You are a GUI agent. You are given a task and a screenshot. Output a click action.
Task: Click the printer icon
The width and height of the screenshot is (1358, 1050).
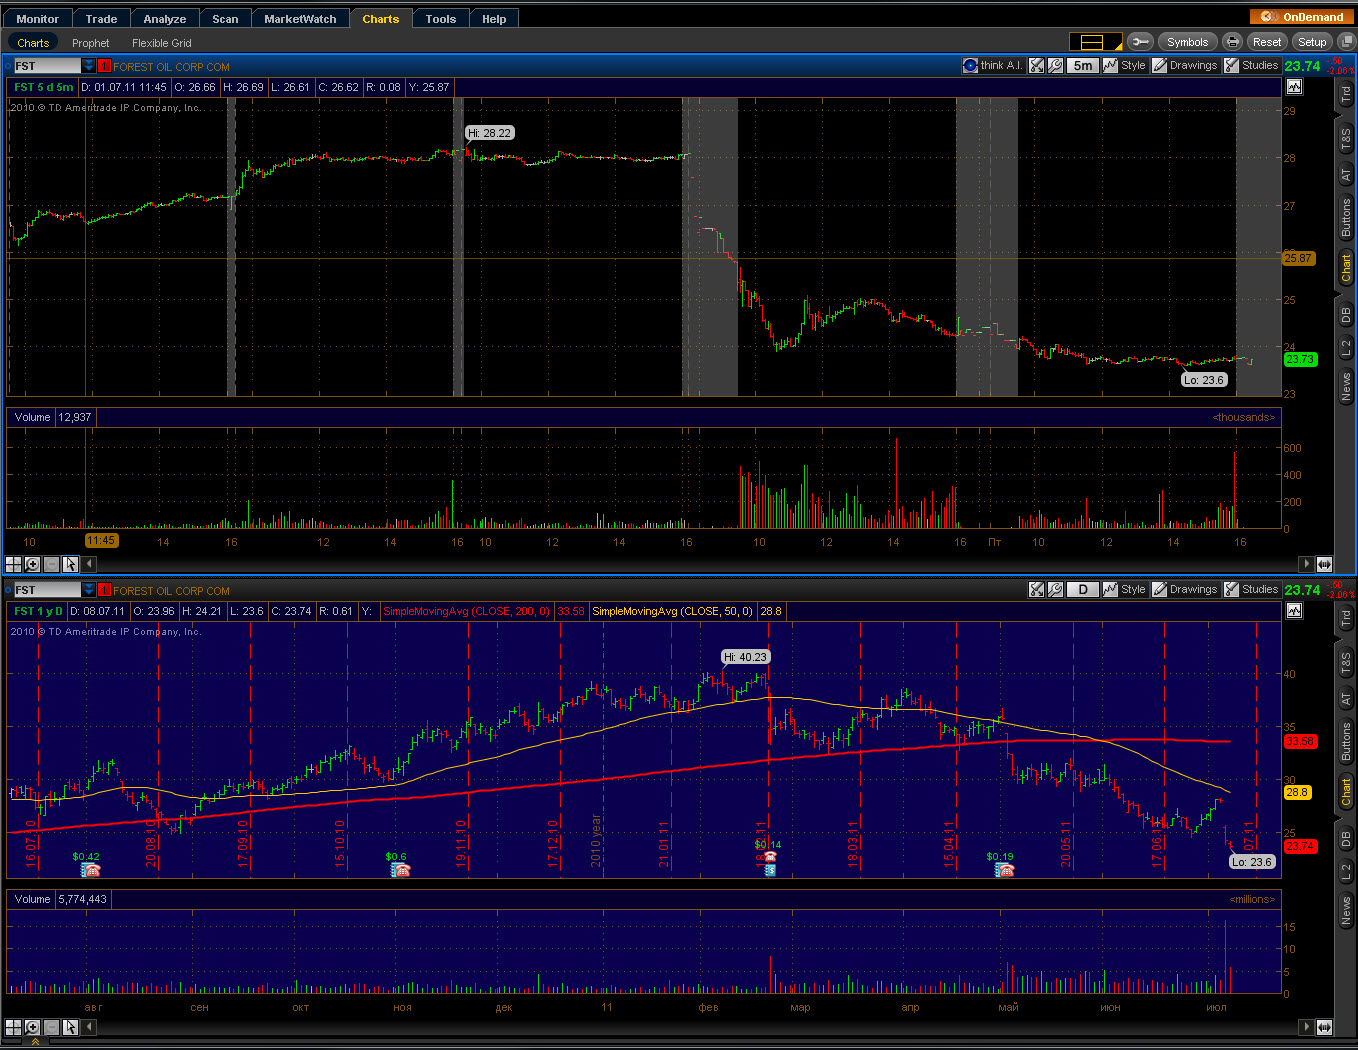tap(1233, 42)
